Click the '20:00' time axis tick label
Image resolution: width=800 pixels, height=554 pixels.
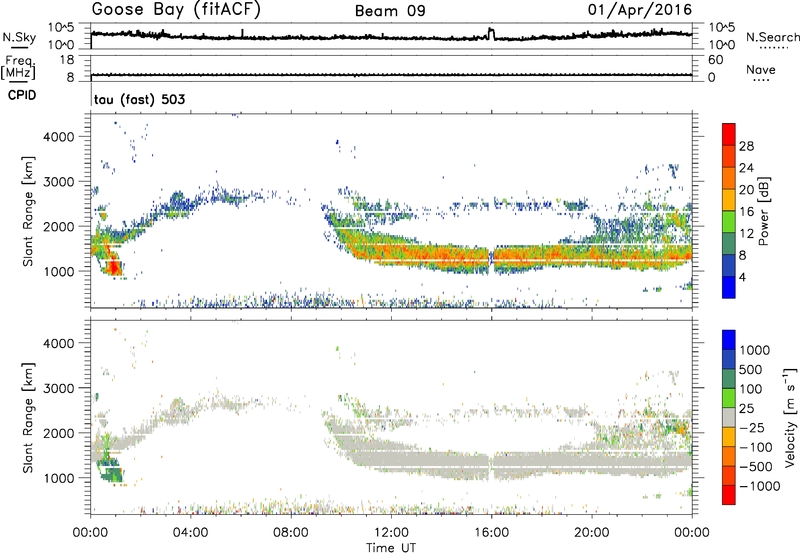point(592,533)
